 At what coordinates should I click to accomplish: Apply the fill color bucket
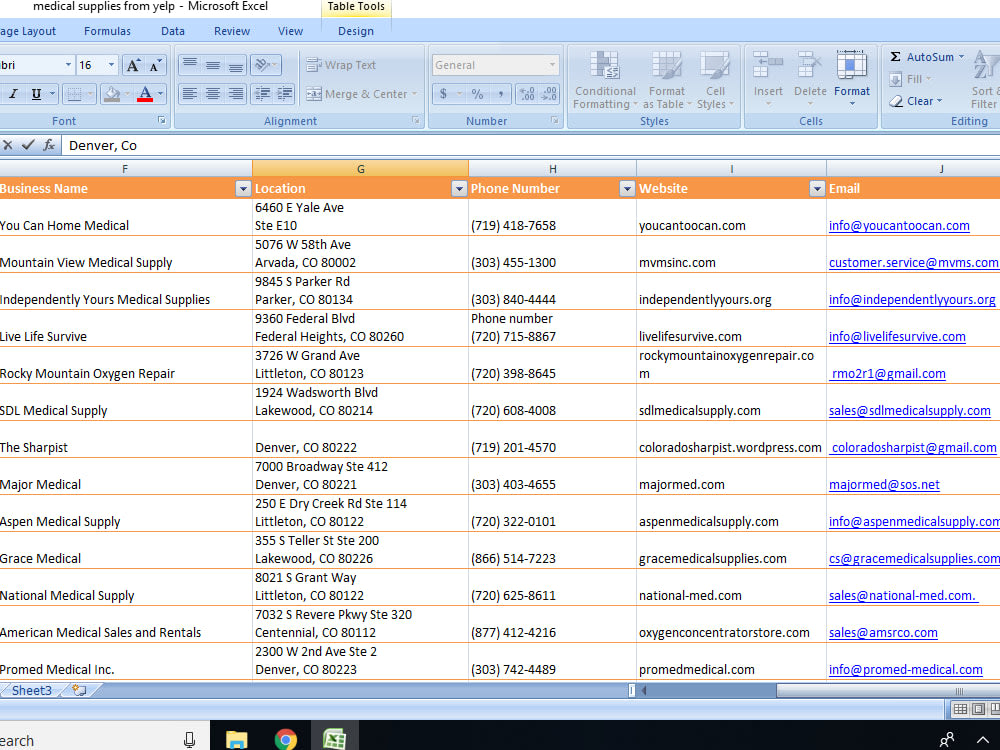tap(112, 94)
